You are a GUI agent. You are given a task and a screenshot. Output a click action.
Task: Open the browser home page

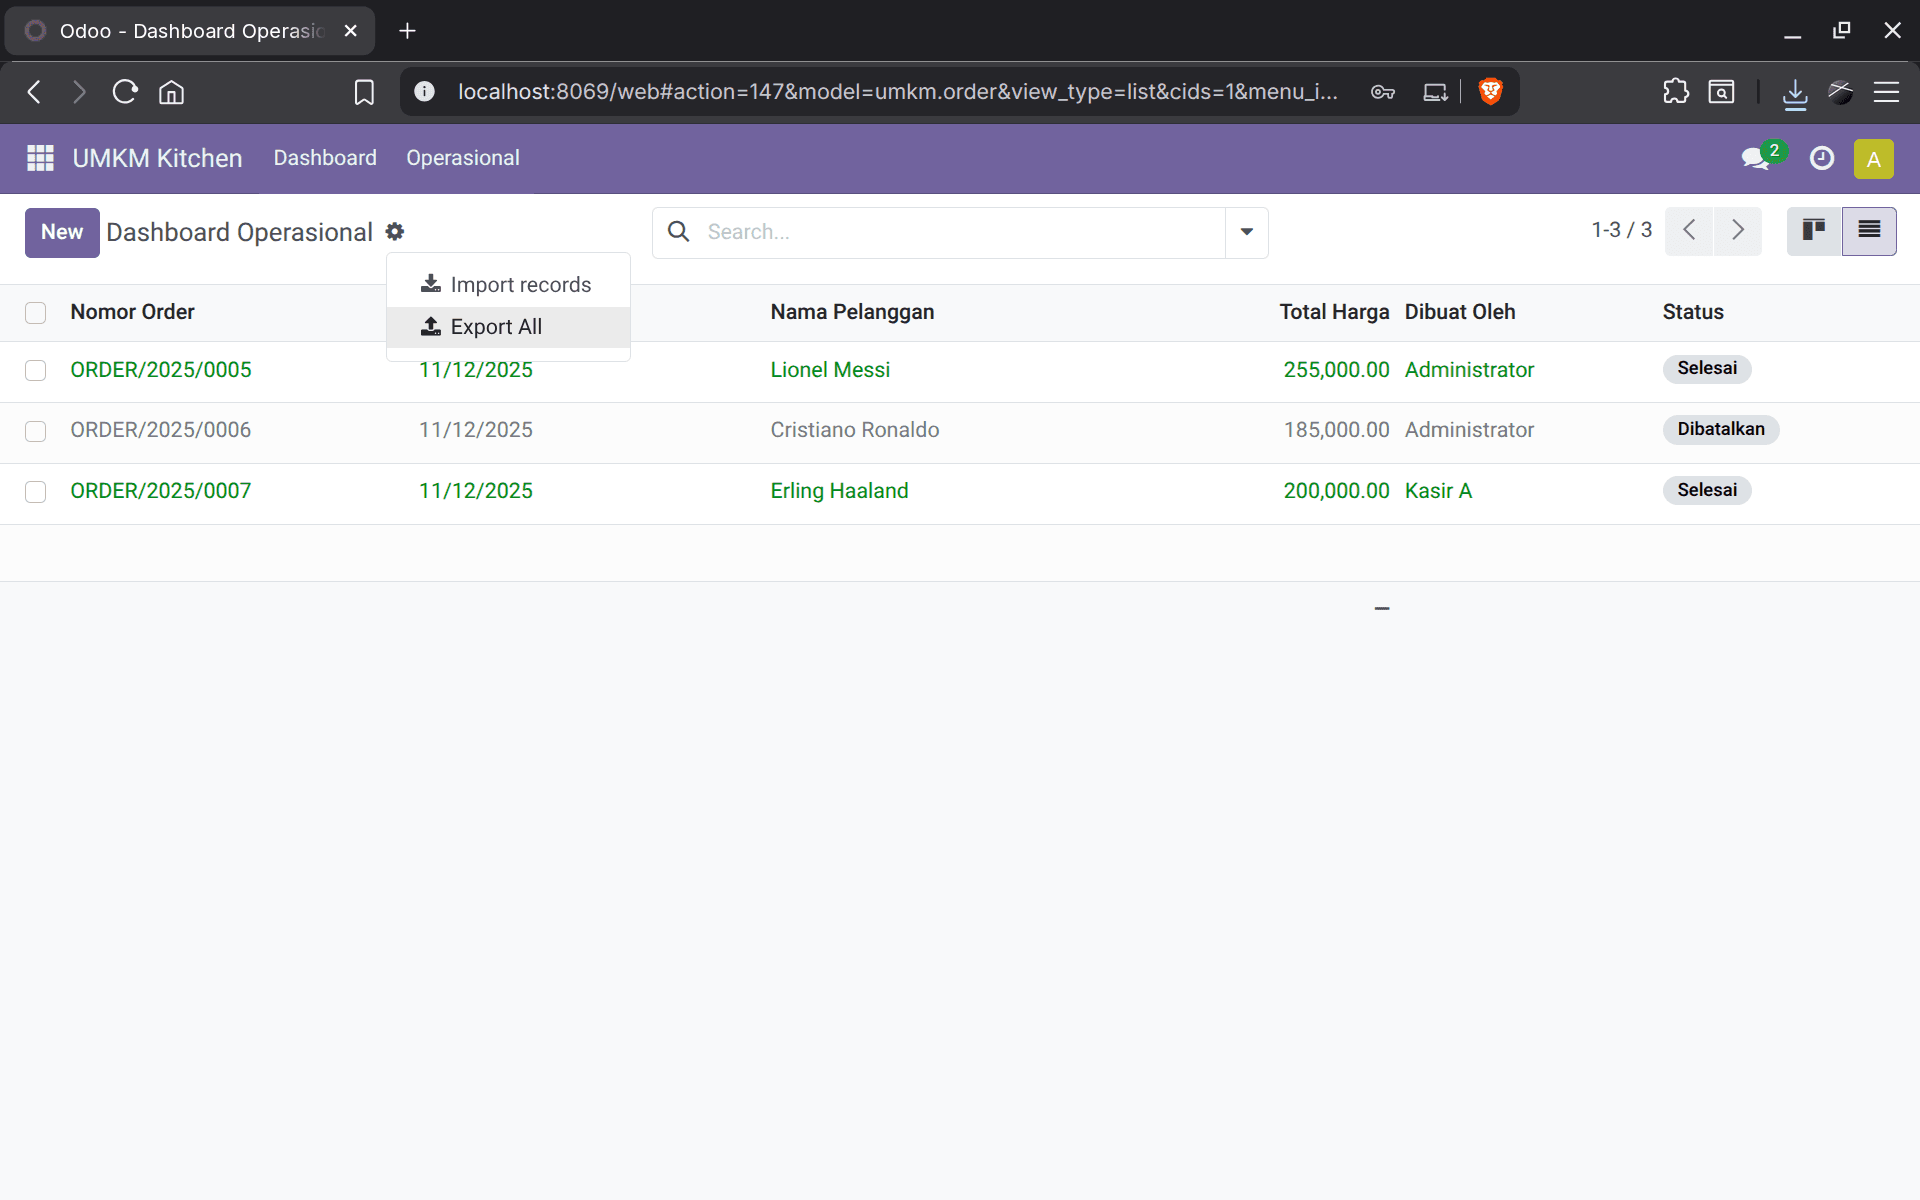tap(172, 92)
